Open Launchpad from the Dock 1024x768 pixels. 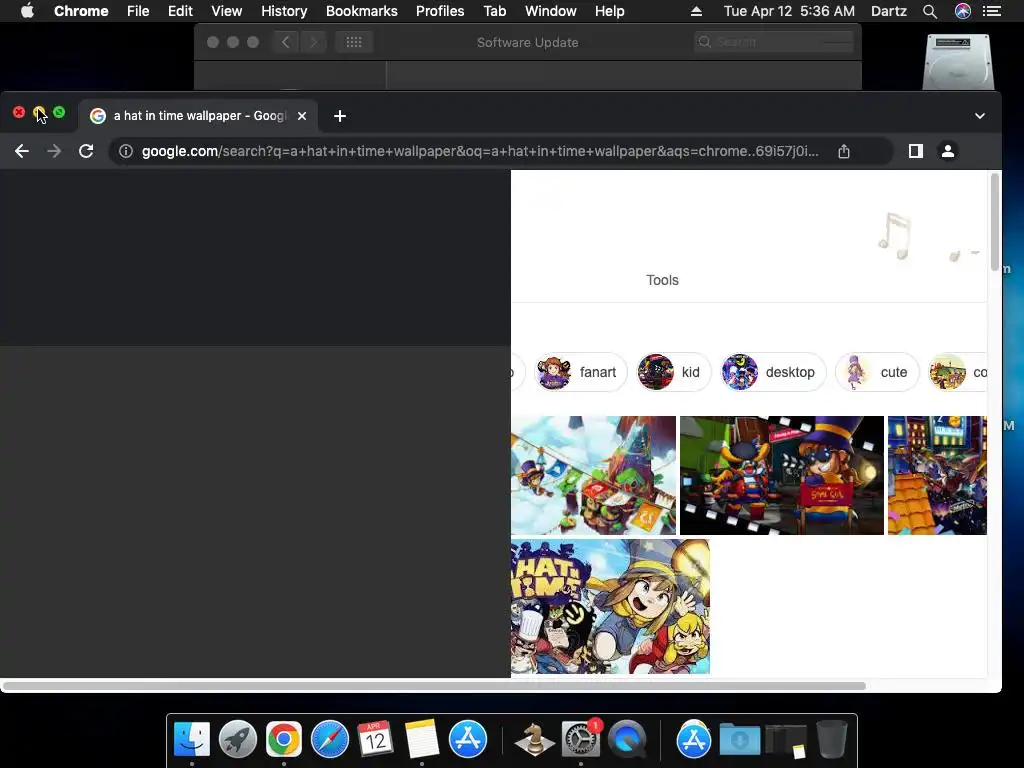coord(238,739)
